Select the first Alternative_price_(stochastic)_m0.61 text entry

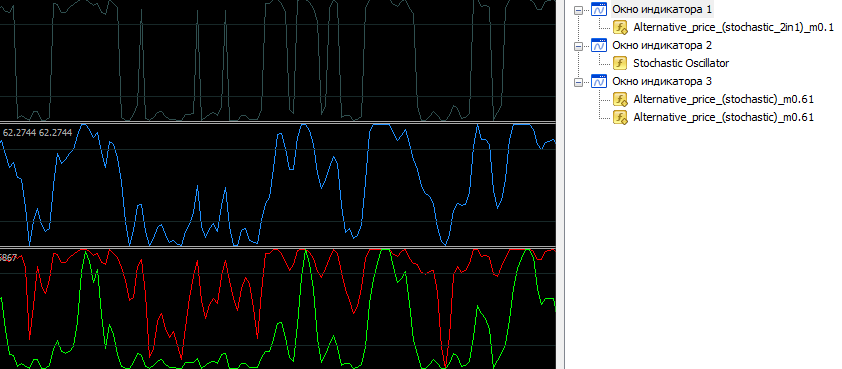click(x=723, y=99)
